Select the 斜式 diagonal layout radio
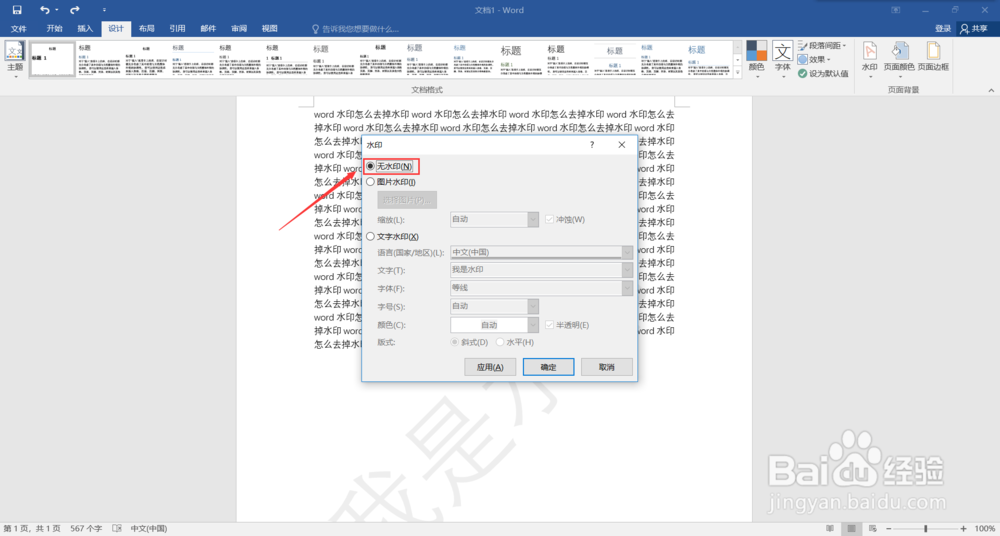This screenshot has height=536, width=1000. (455, 343)
